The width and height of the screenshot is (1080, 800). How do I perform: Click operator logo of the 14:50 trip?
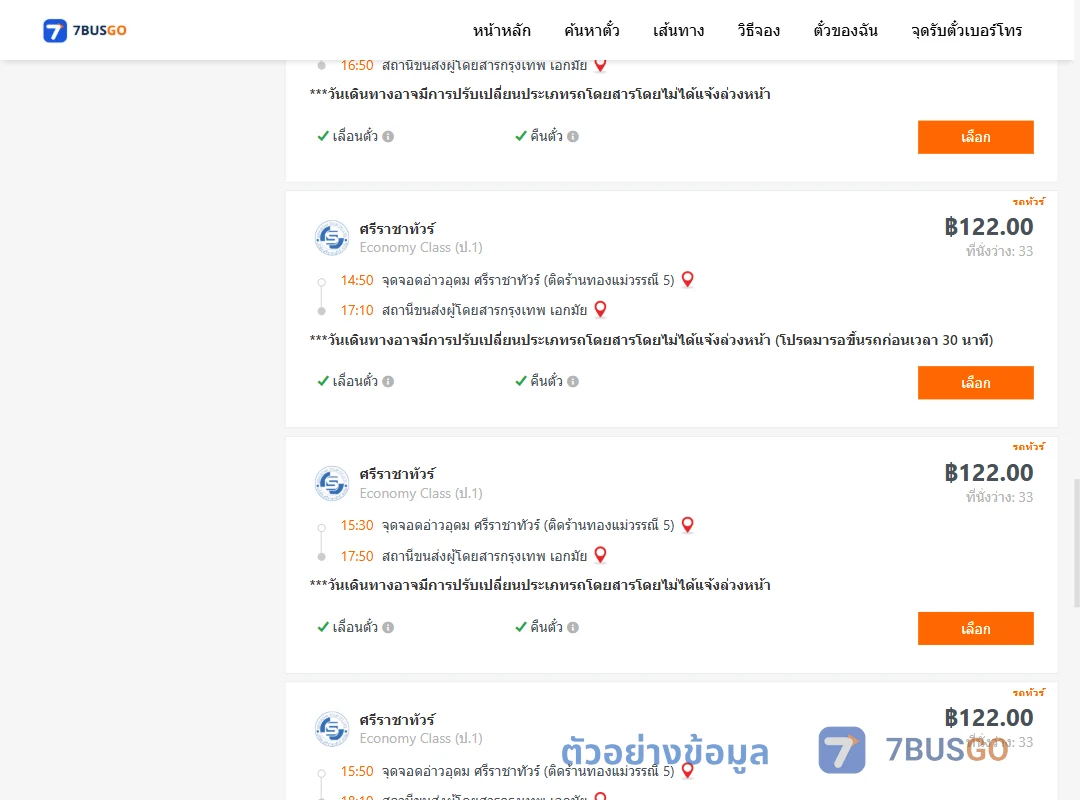(332, 238)
